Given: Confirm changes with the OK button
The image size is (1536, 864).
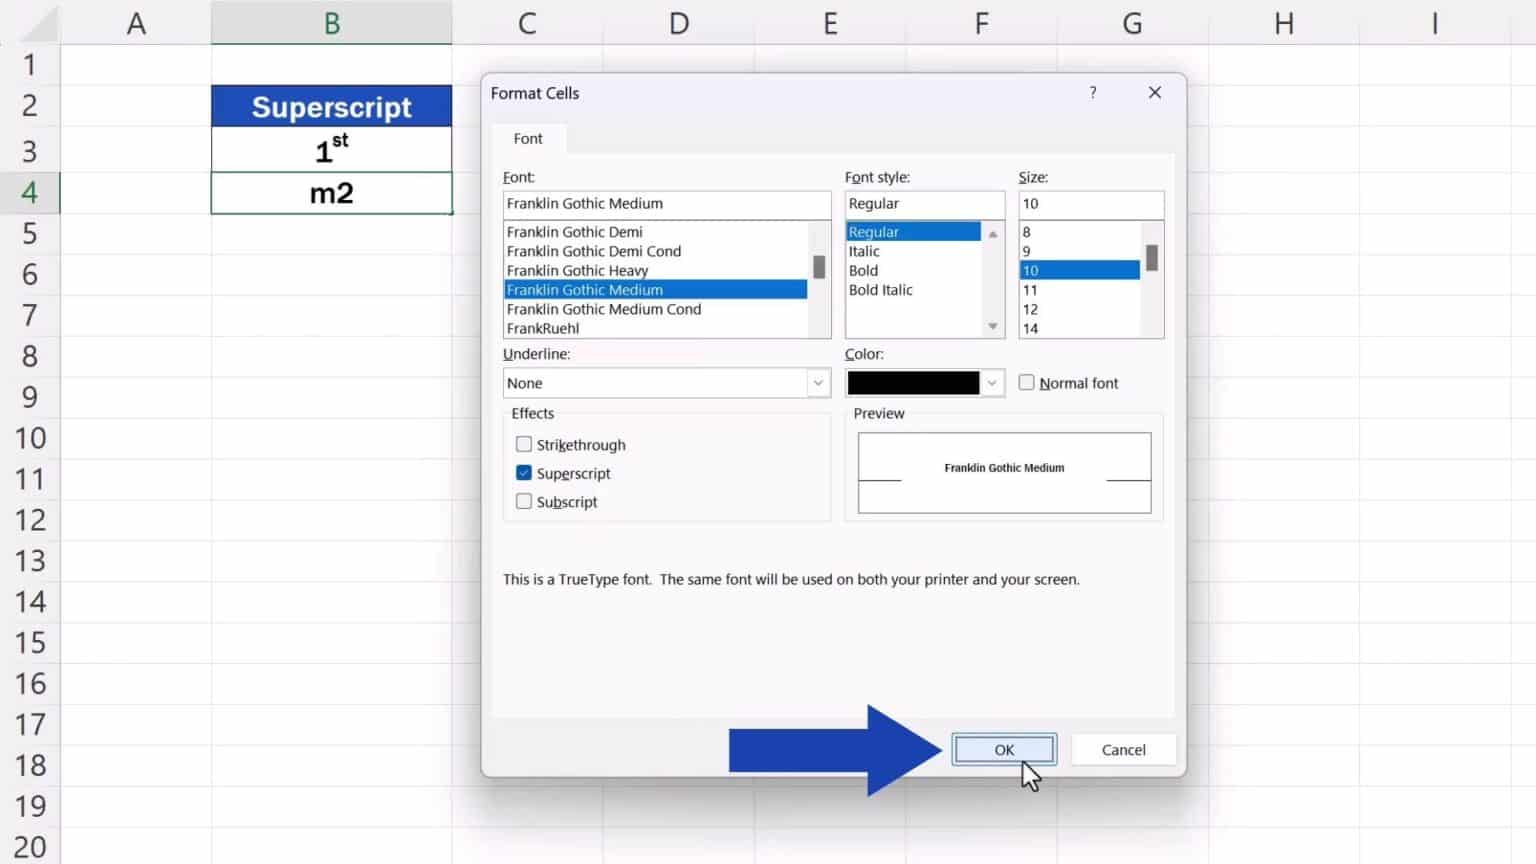Looking at the screenshot, I should (1003, 749).
